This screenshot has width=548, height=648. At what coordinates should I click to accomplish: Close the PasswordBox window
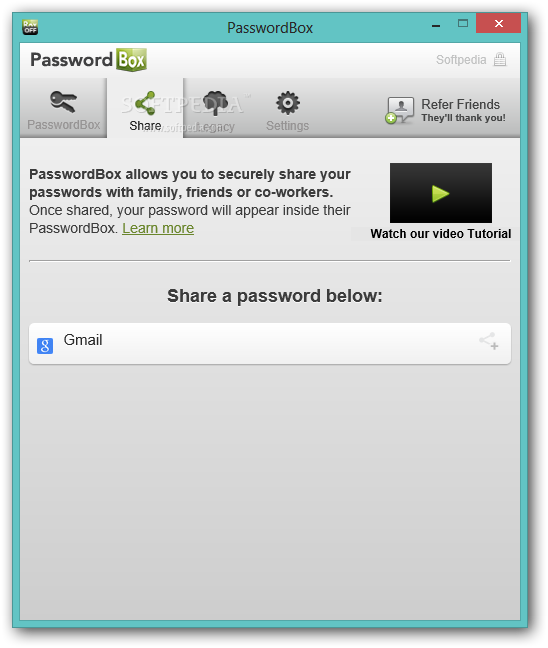[498, 23]
